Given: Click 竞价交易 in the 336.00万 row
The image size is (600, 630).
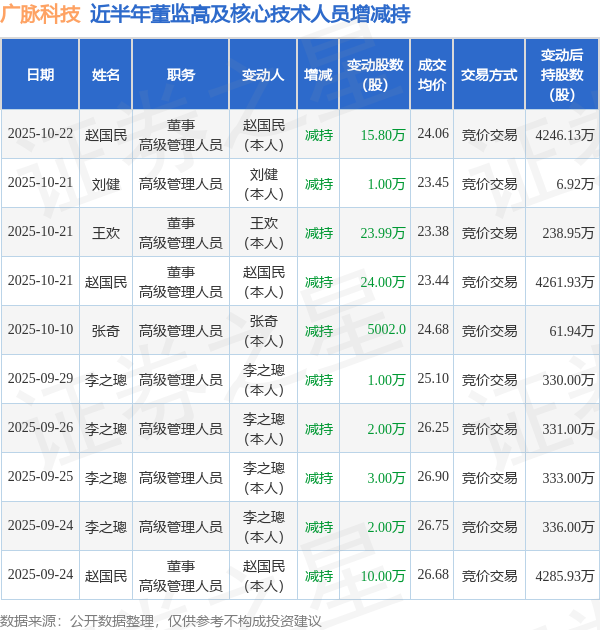Looking at the screenshot, I should coord(489,528).
